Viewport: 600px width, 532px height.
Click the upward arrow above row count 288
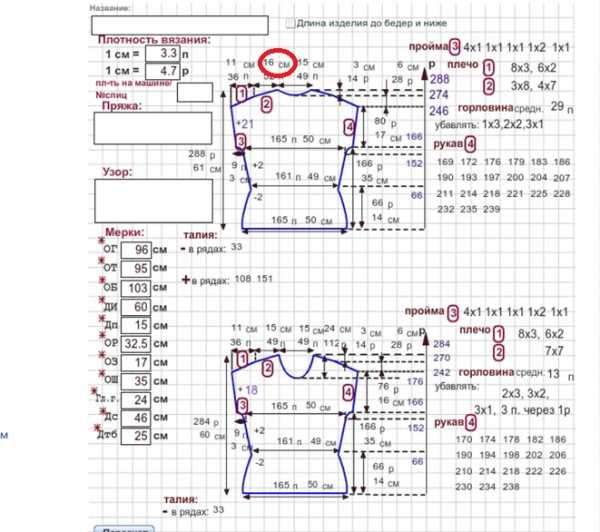tap(432, 66)
